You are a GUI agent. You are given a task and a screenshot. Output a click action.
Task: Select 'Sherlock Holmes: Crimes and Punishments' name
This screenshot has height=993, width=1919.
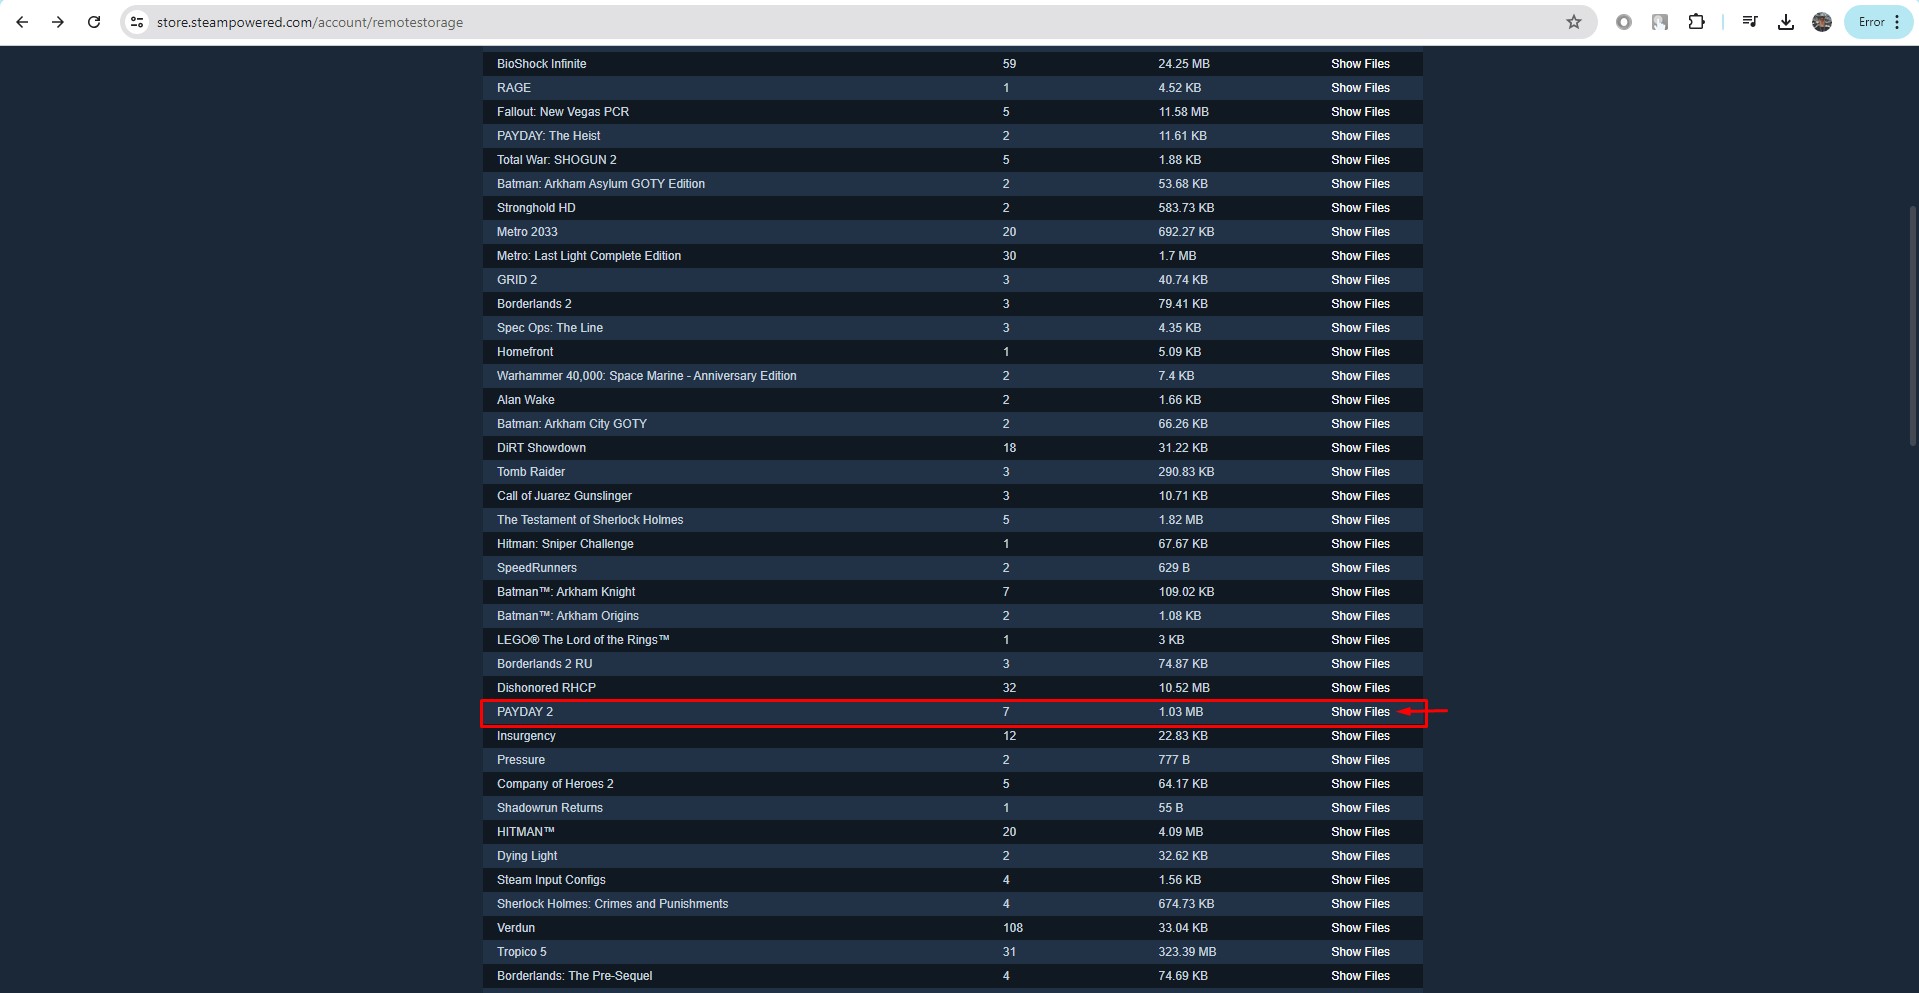click(613, 904)
